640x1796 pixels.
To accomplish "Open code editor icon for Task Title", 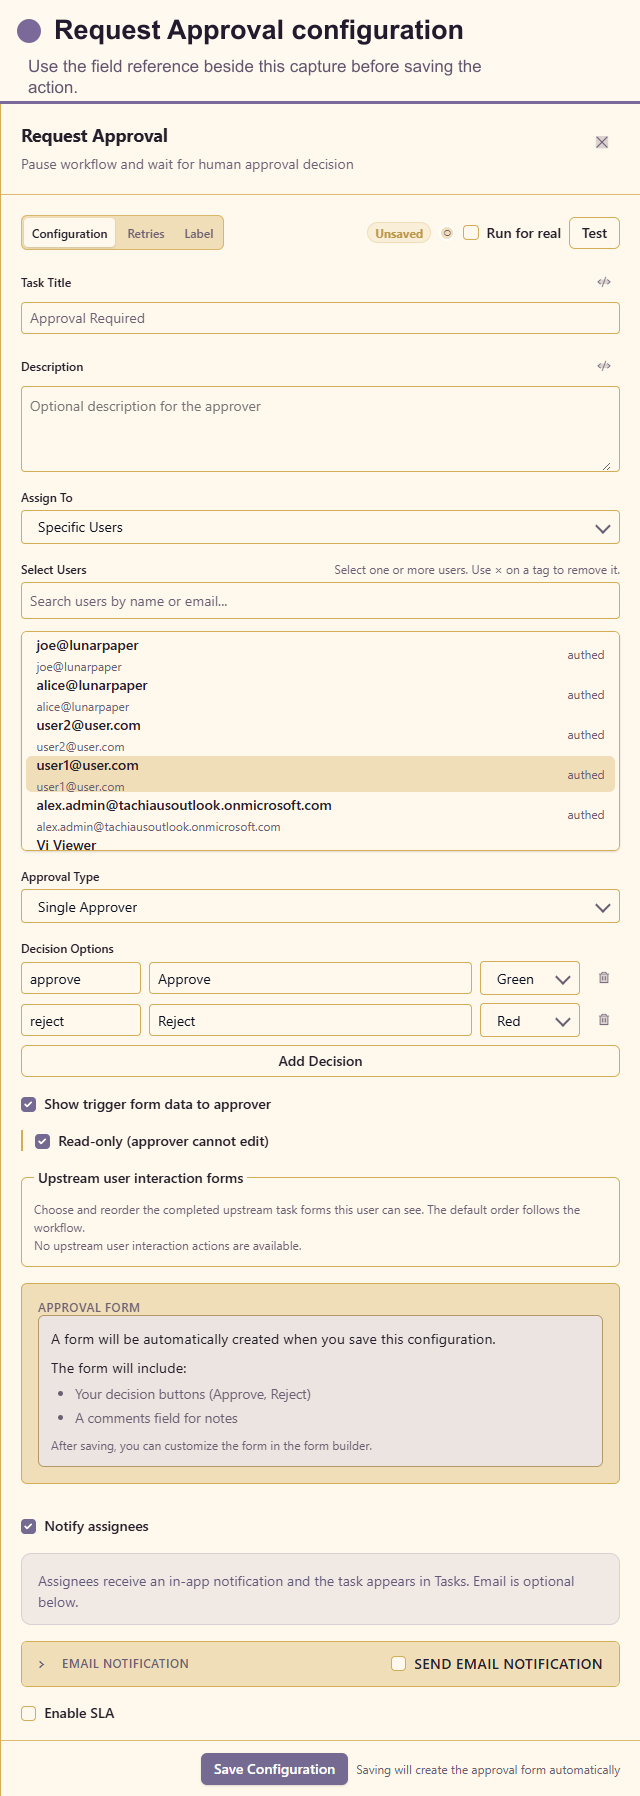I will [604, 282].
